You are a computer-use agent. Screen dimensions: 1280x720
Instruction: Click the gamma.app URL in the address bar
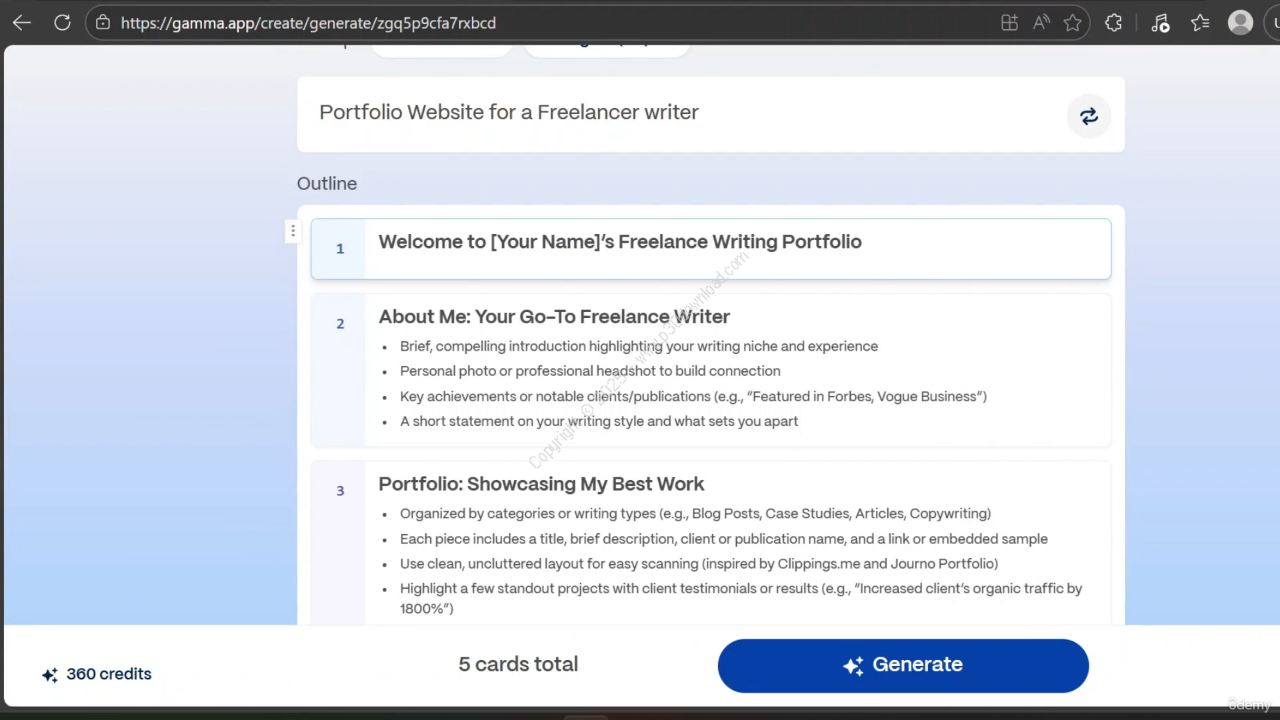[x=308, y=23]
